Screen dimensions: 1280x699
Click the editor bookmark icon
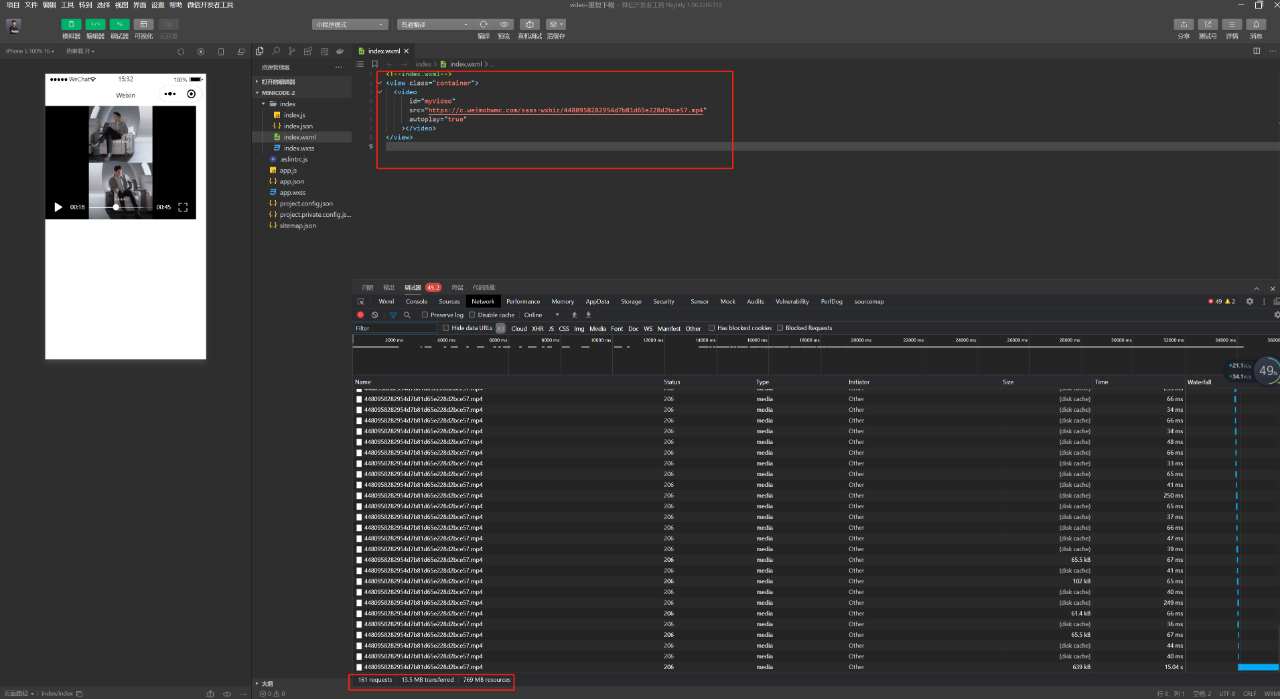tap(374, 64)
